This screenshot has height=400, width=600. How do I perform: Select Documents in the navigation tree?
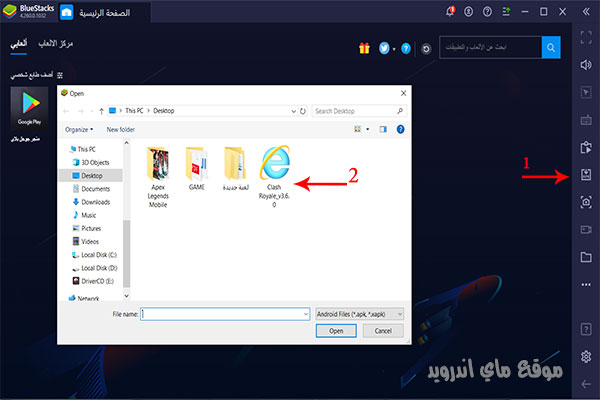pos(91,189)
